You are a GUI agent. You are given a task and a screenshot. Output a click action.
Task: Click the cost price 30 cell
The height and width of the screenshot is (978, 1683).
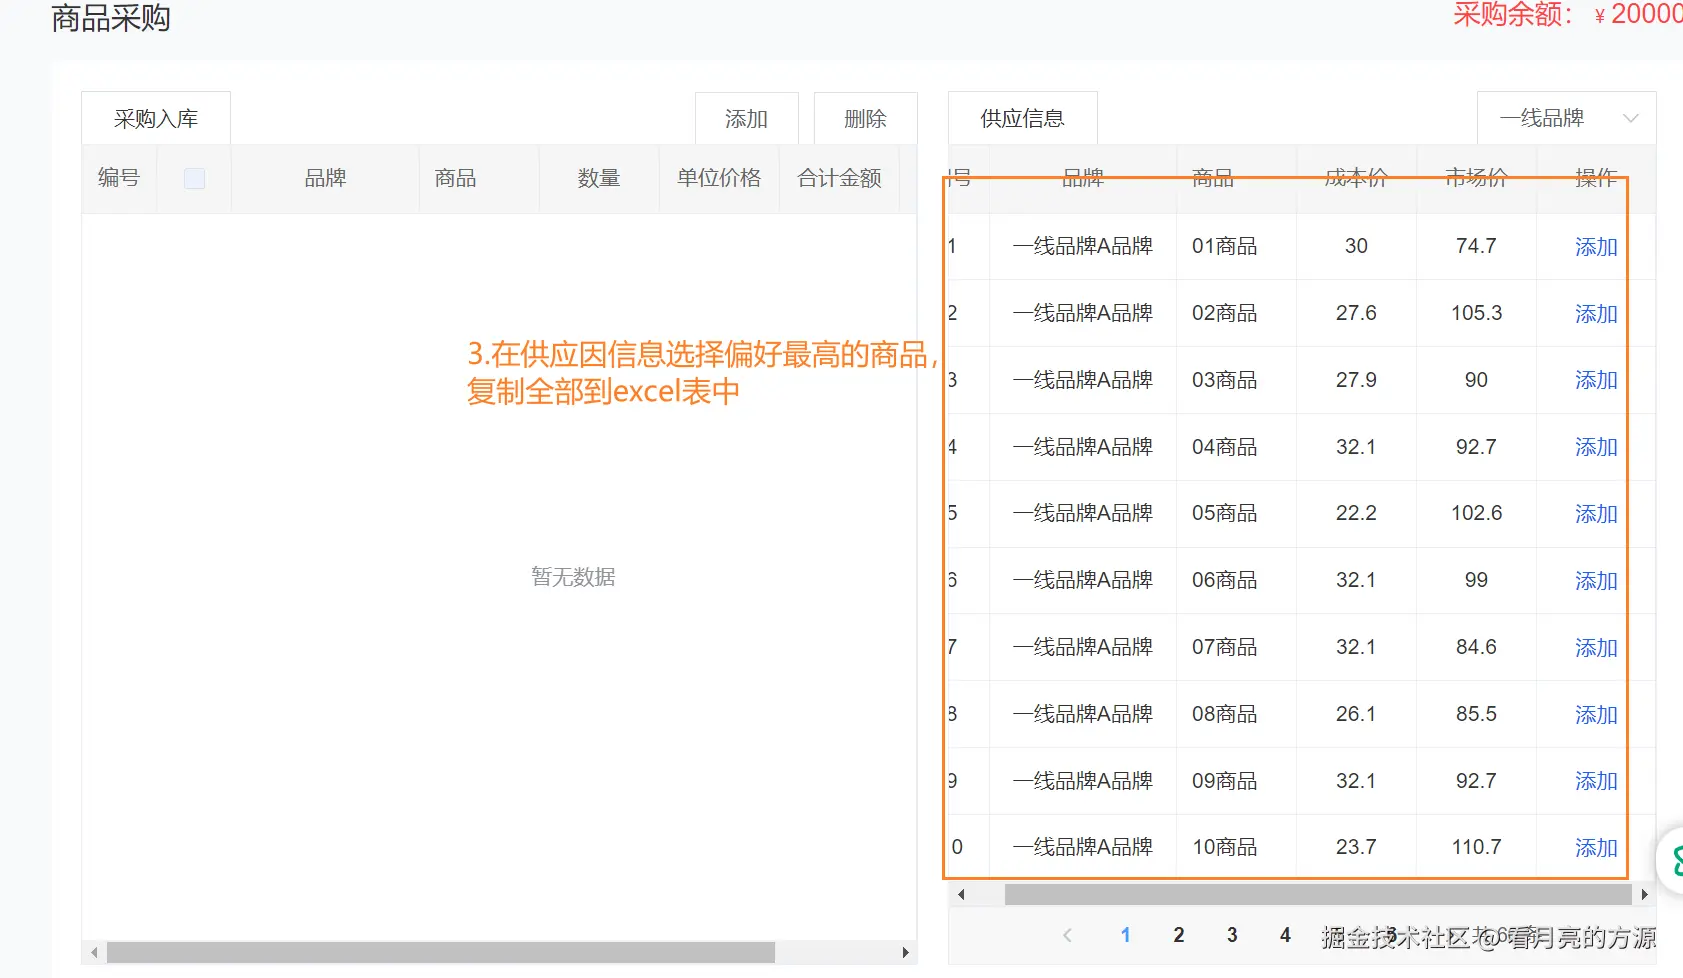click(x=1356, y=246)
